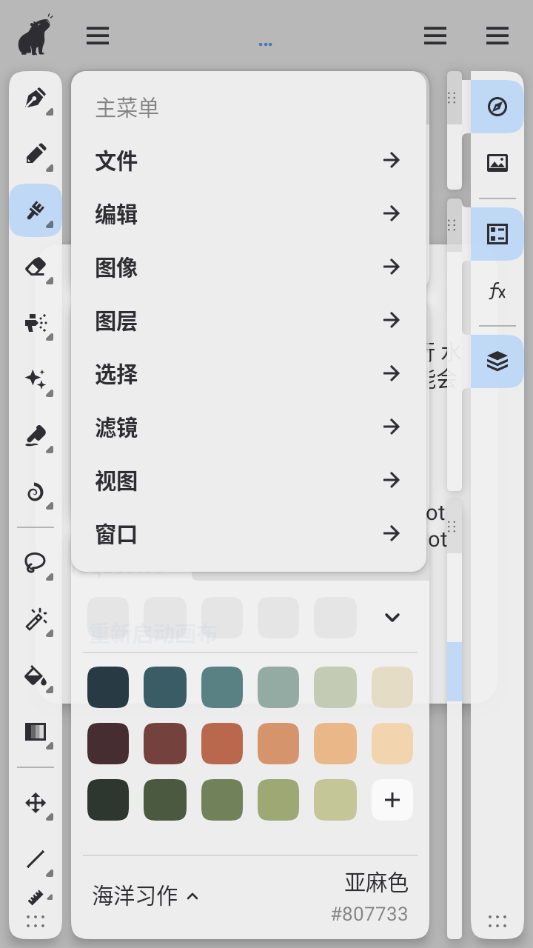Click the #807733 hex value
533x948 pixels.
pyautogui.click(x=369, y=914)
